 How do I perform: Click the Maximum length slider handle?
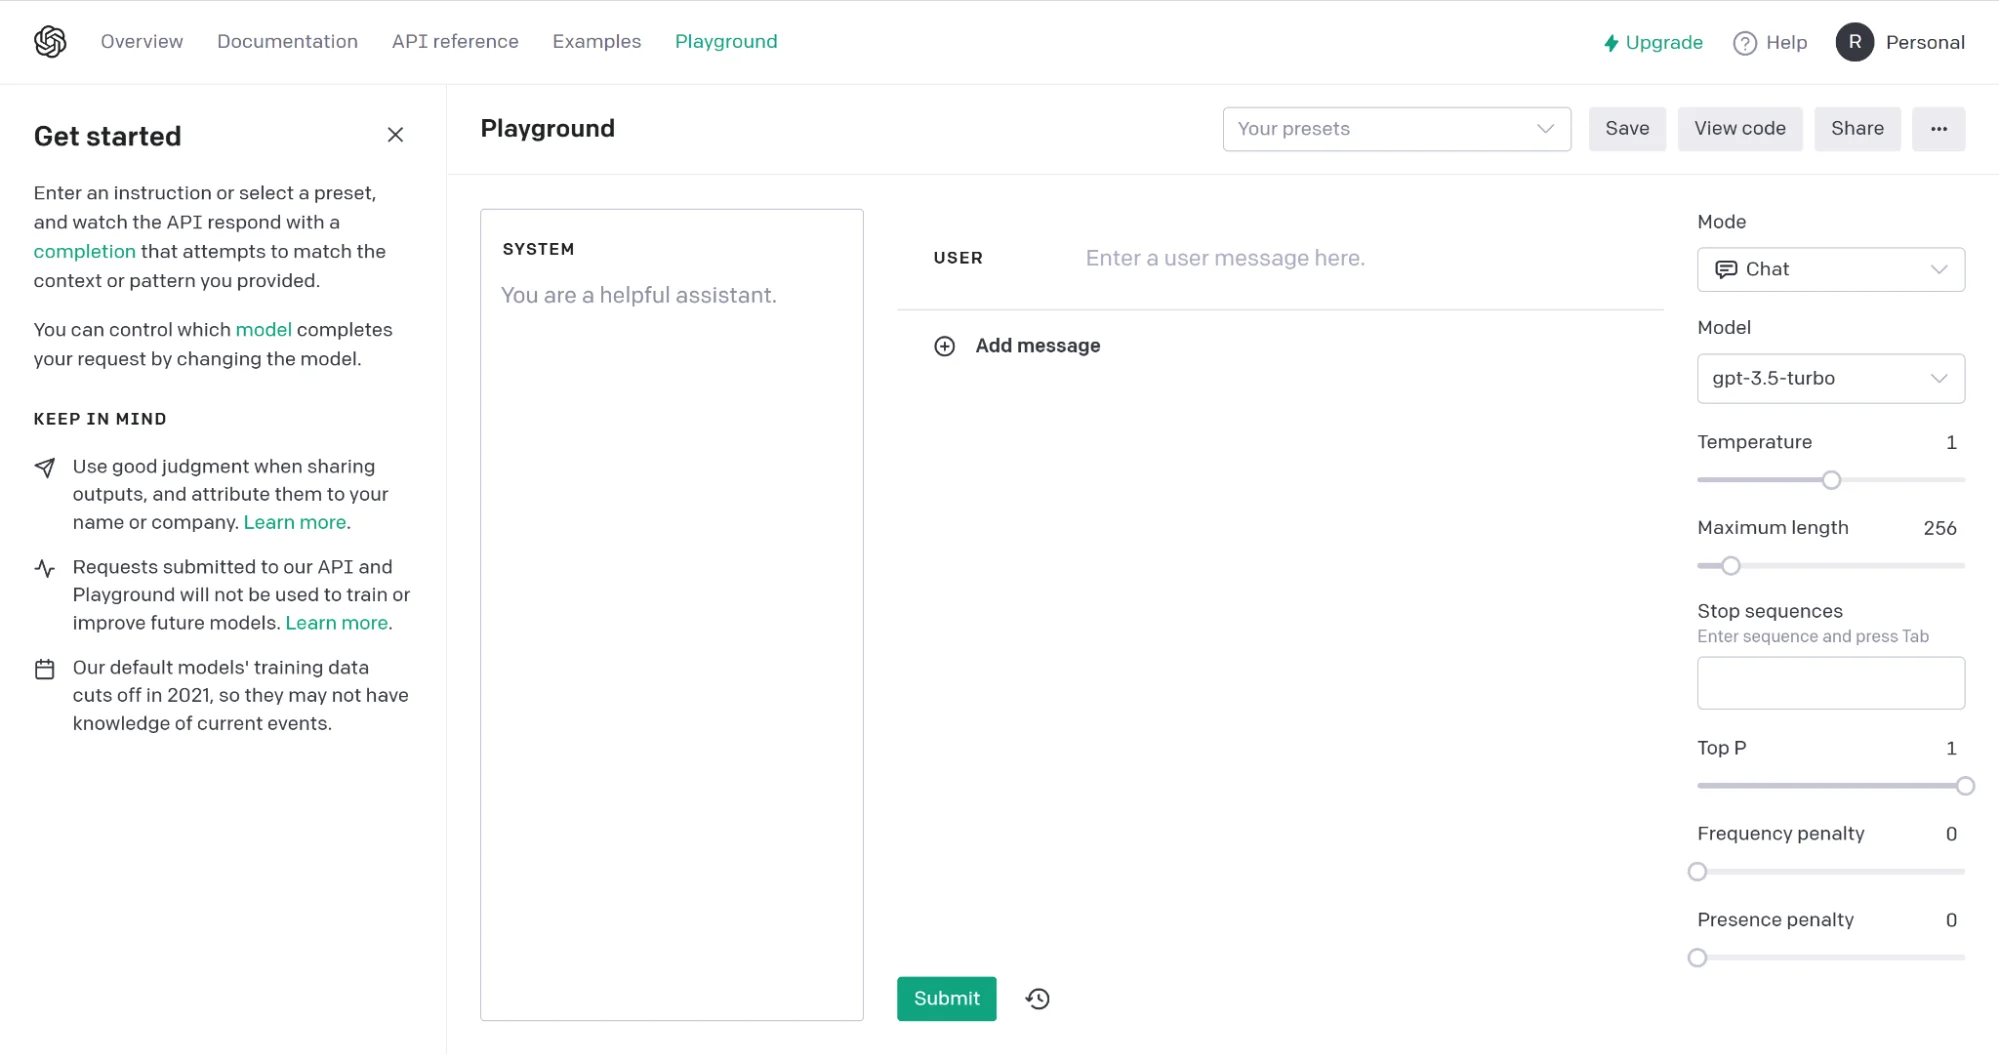coord(1731,566)
